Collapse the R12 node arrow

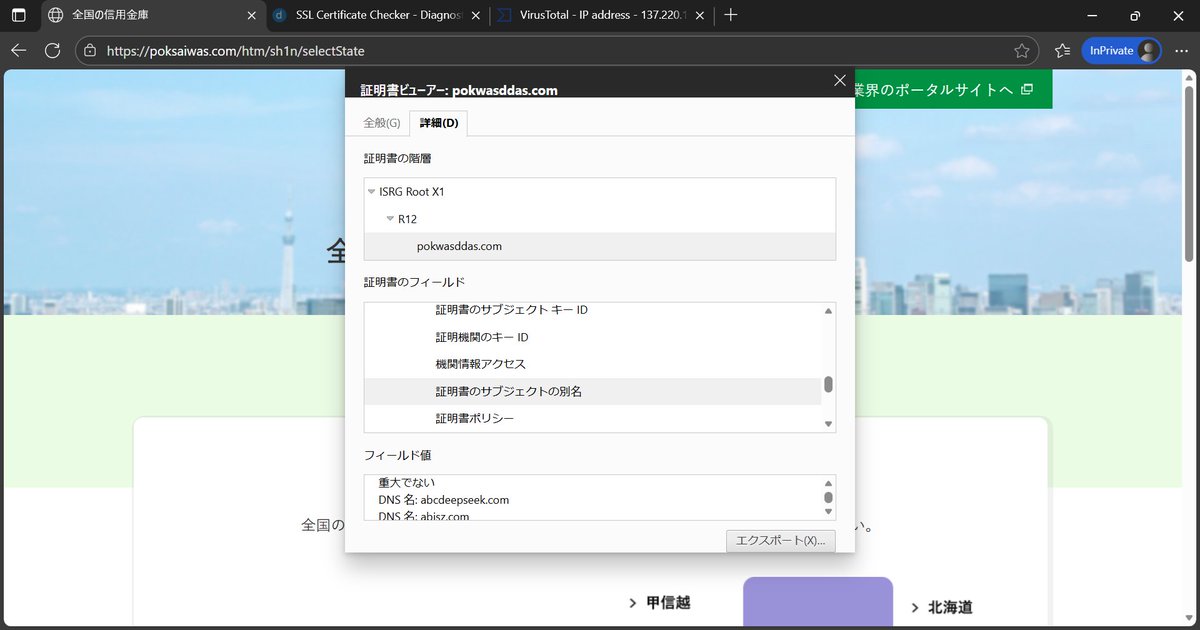coord(390,218)
